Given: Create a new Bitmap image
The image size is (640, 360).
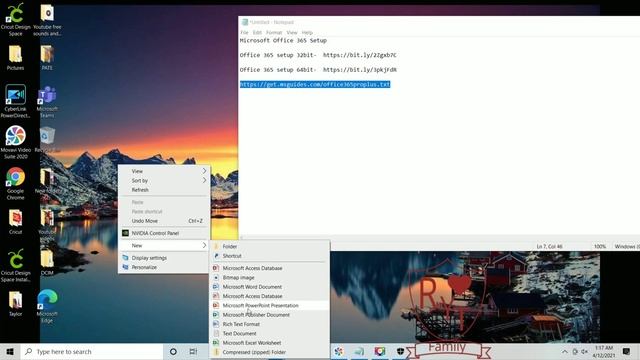Looking at the screenshot, I should [x=269, y=278].
